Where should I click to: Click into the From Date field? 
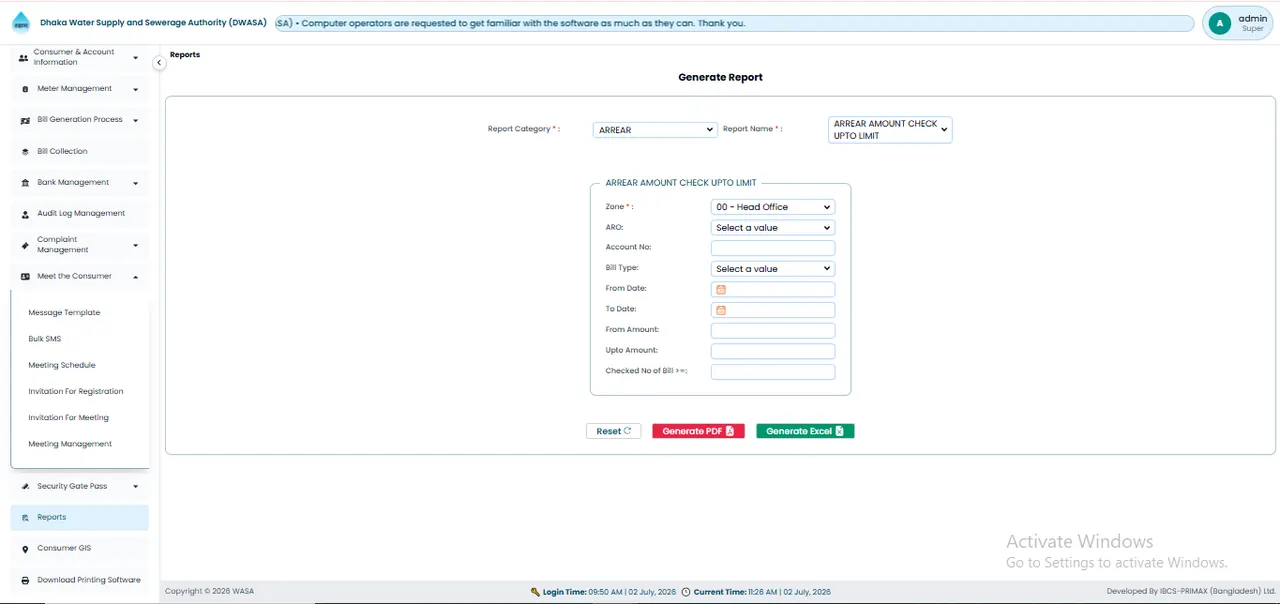tap(772, 290)
